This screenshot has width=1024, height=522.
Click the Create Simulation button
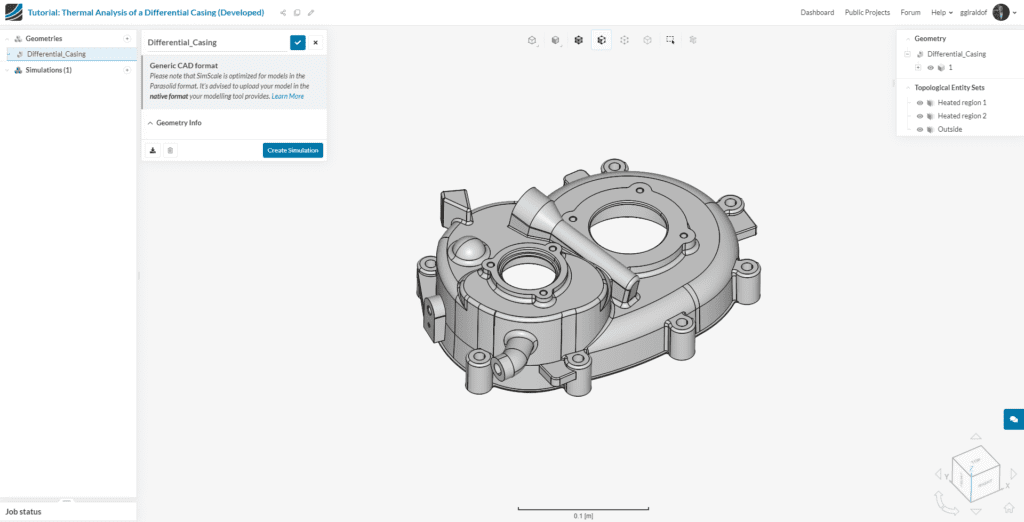pos(293,151)
